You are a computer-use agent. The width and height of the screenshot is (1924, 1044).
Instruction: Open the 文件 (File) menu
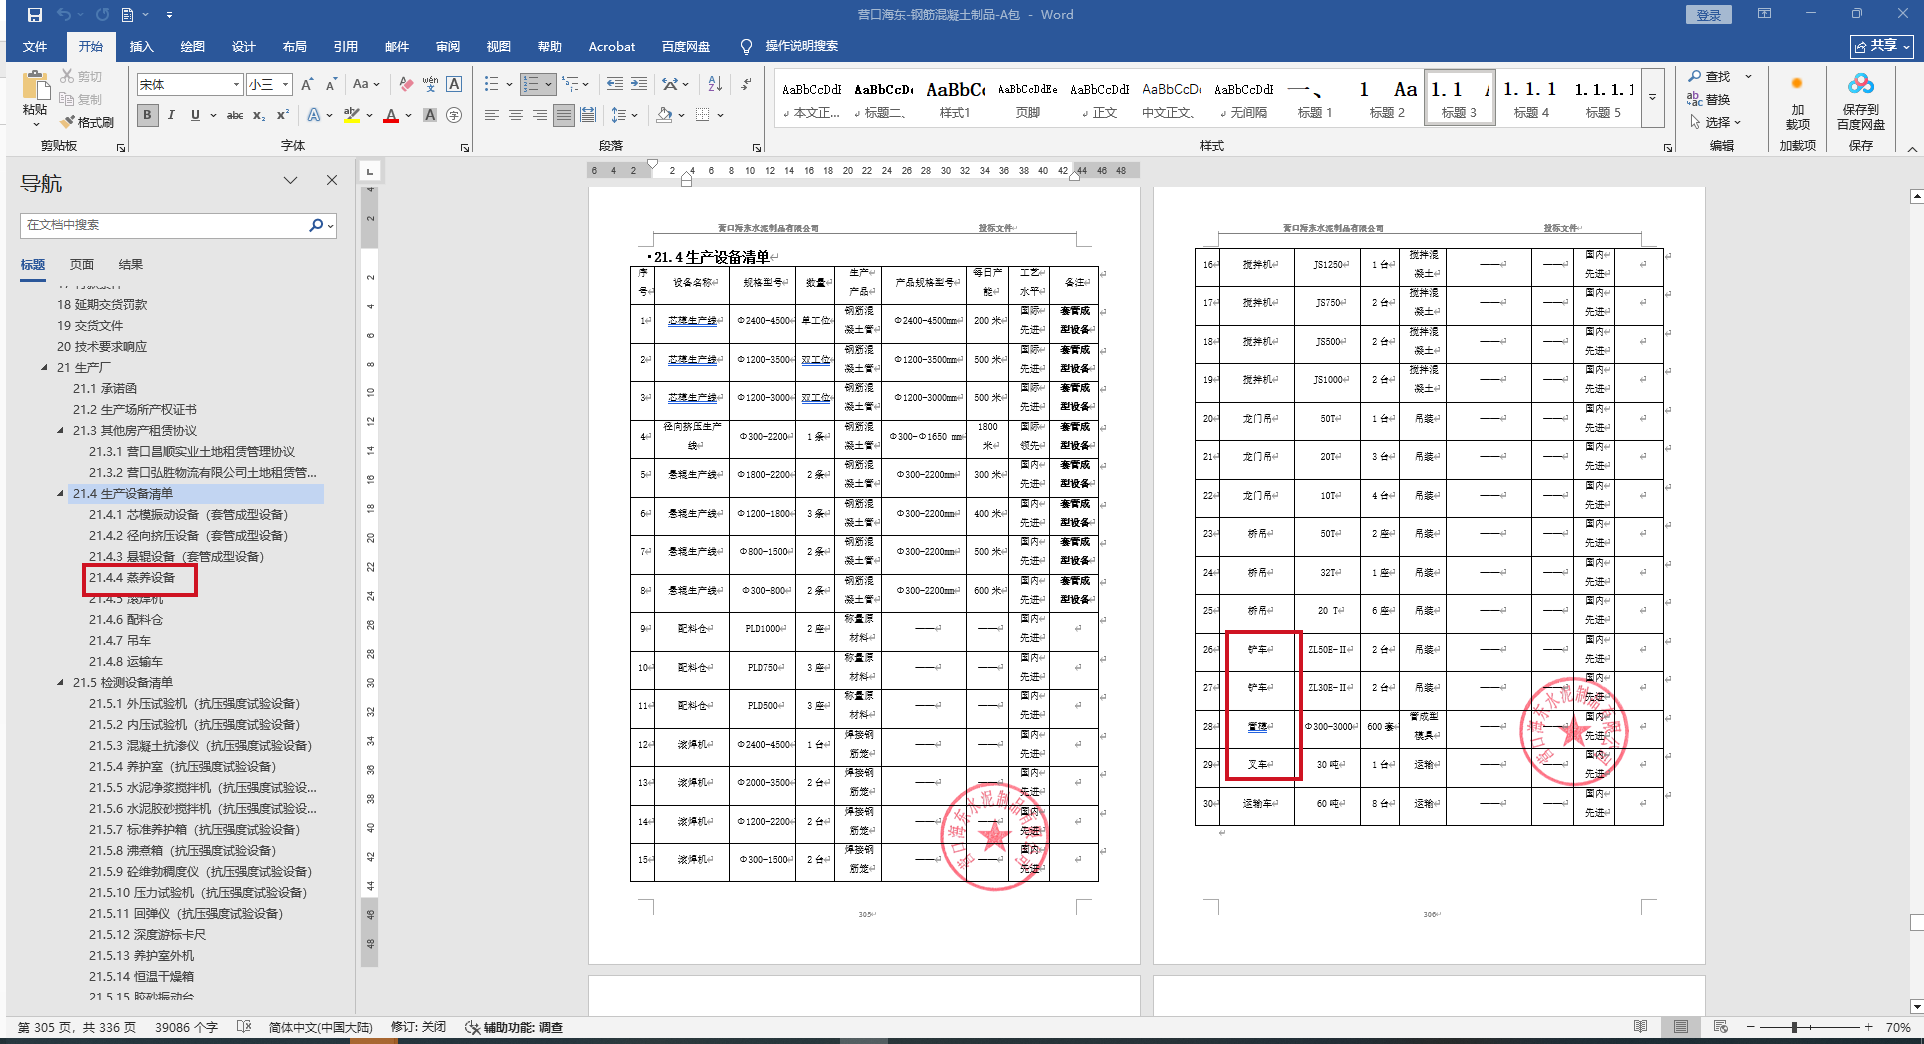tap(35, 47)
